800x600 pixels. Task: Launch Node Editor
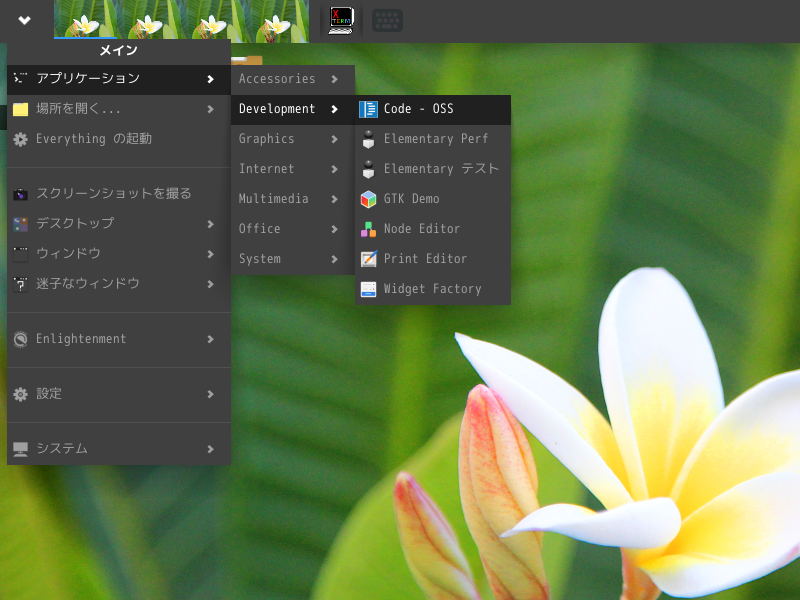click(433, 229)
